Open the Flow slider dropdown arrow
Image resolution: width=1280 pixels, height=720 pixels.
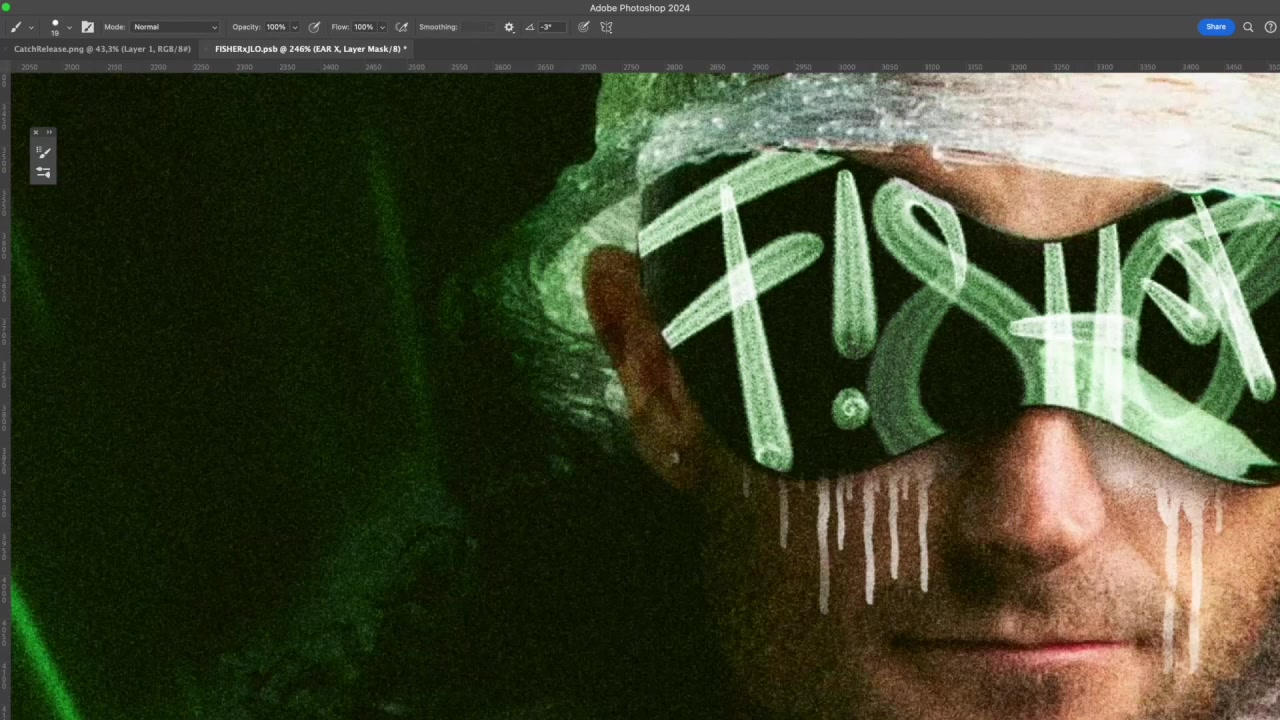click(x=382, y=27)
